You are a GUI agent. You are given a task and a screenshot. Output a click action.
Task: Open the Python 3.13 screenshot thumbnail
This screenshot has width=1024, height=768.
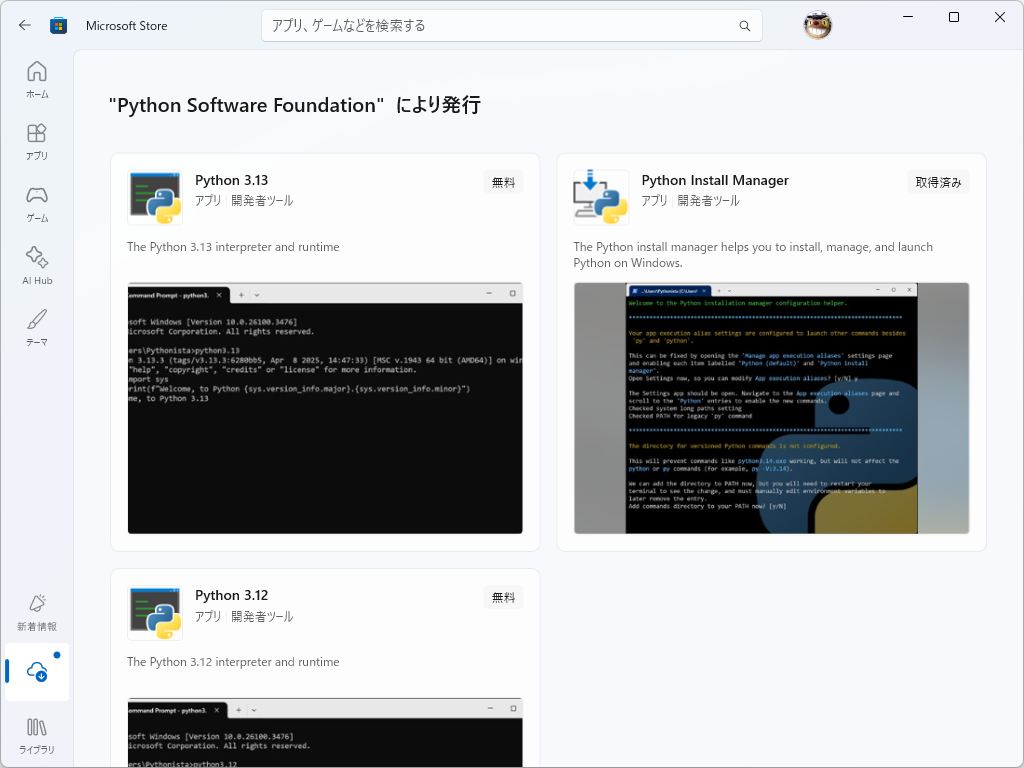click(x=325, y=408)
